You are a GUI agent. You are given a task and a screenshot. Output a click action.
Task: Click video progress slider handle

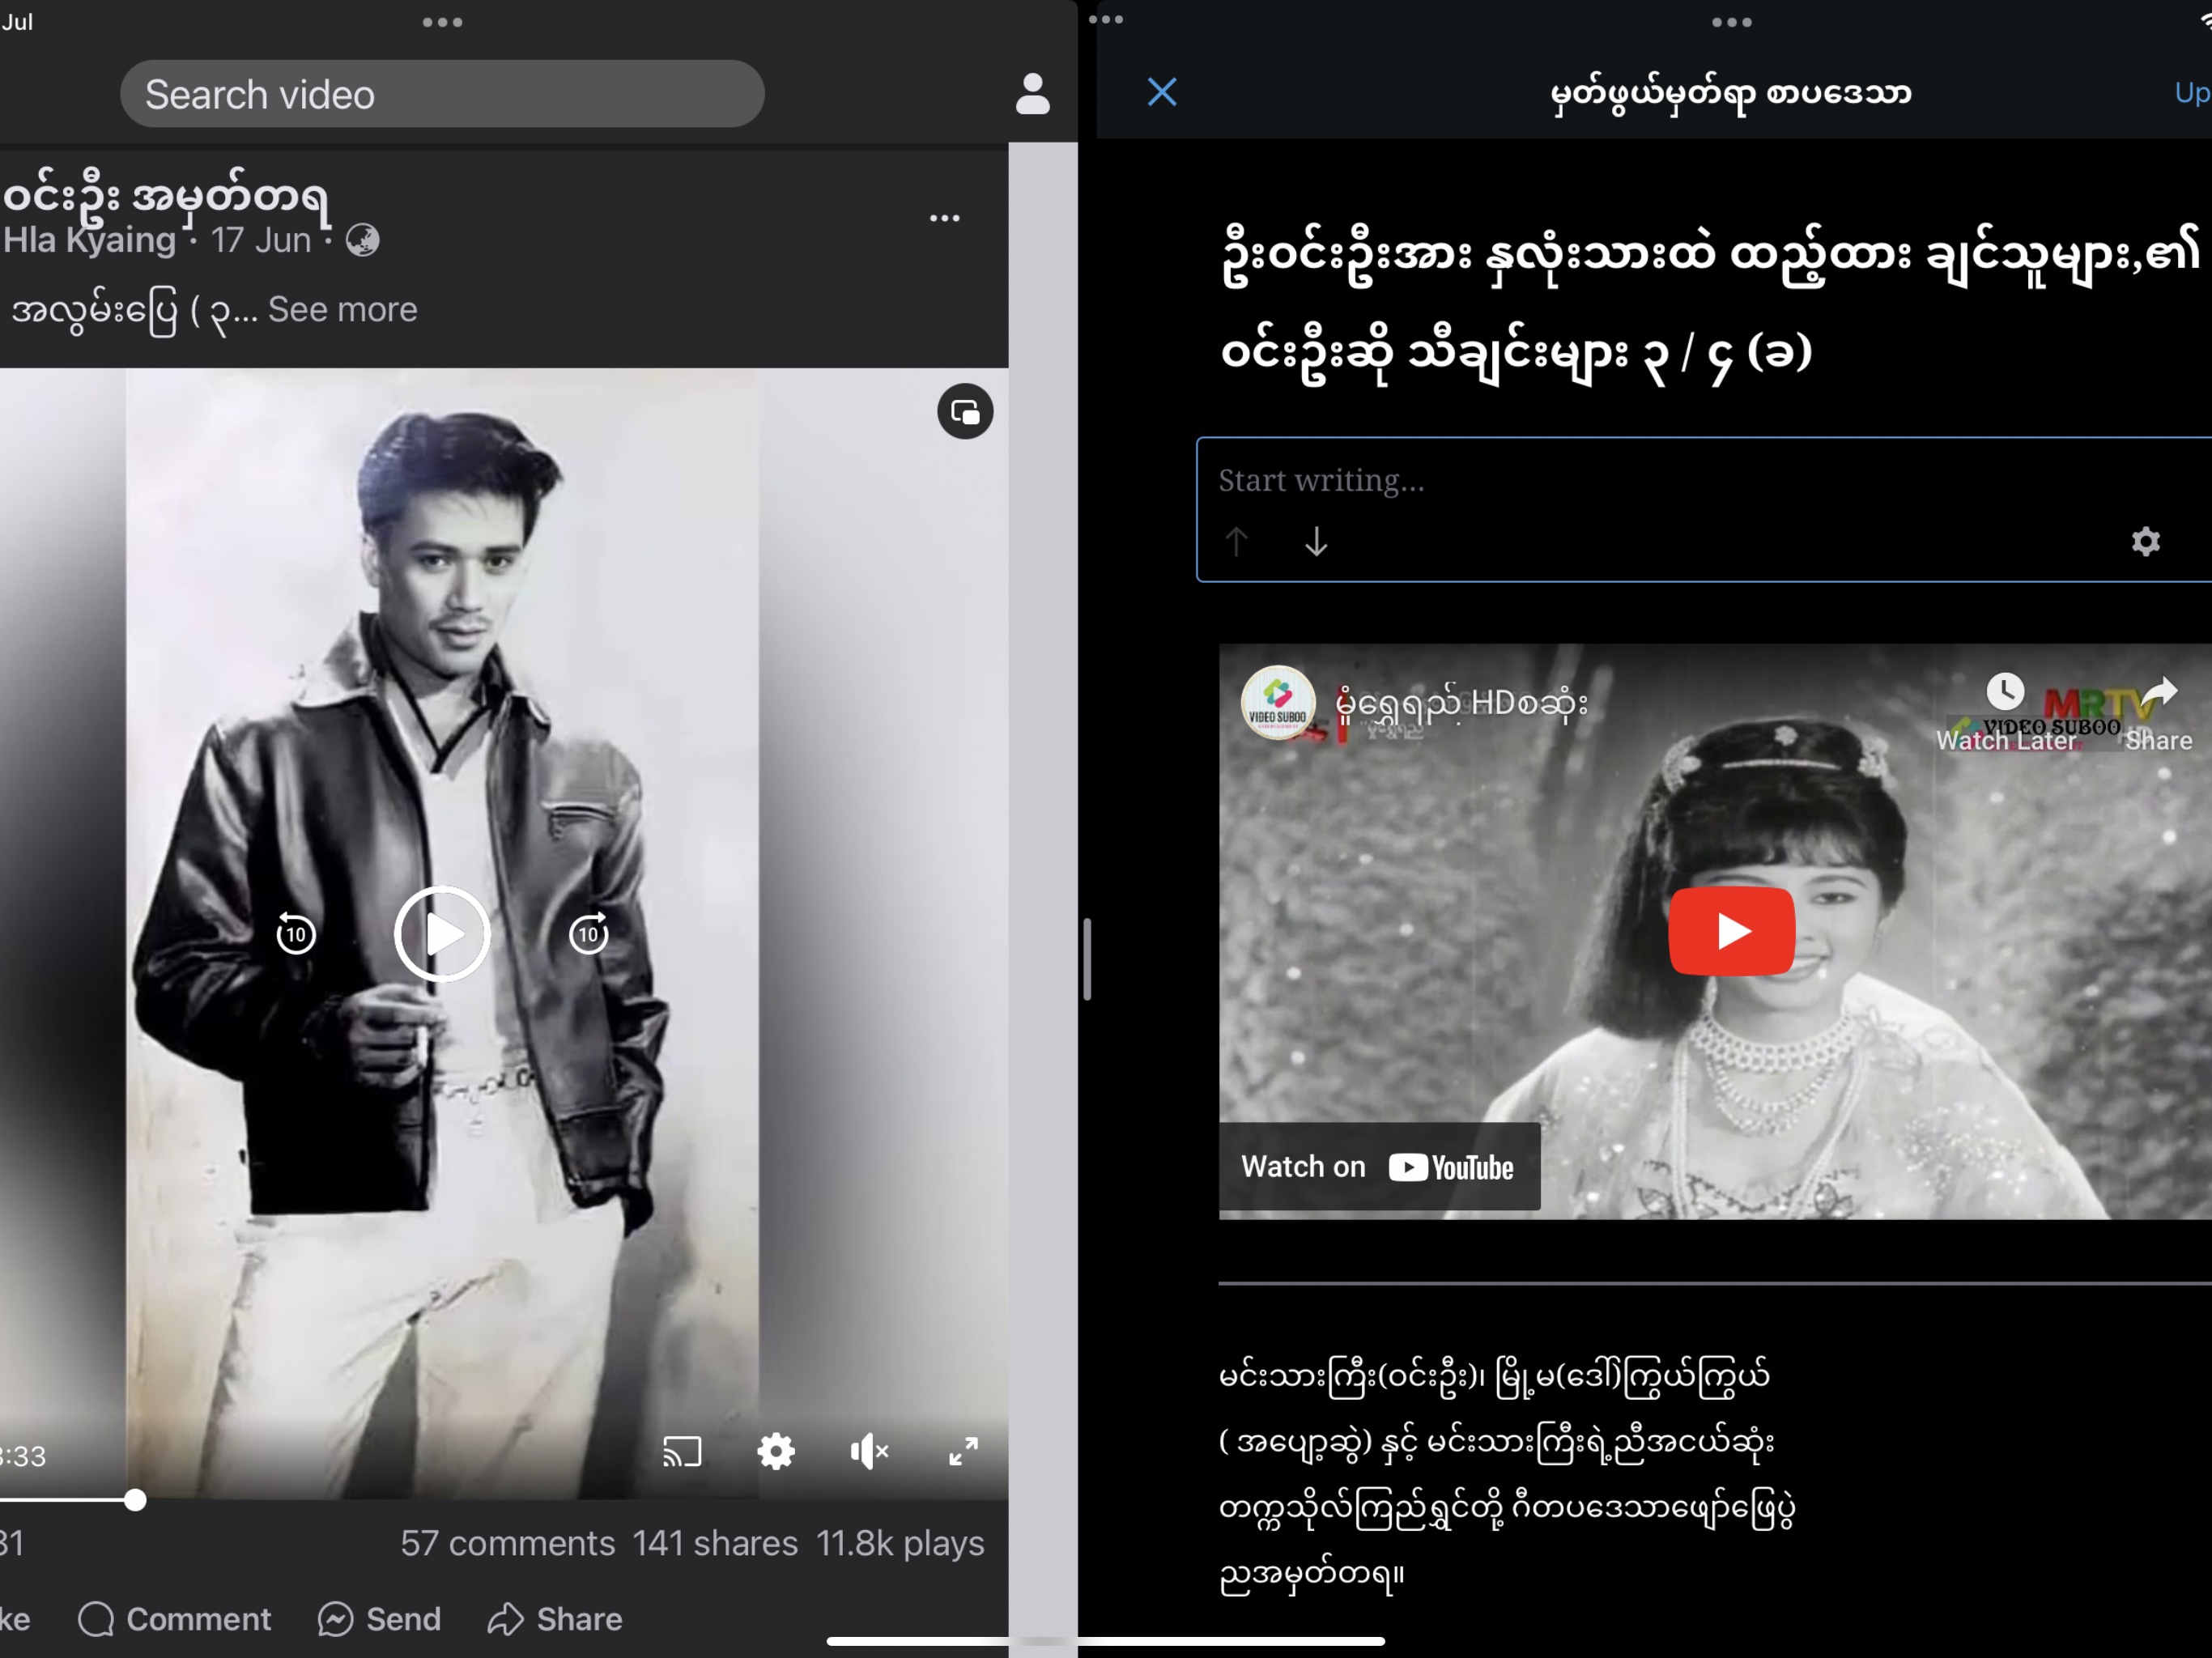(135, 1500)
